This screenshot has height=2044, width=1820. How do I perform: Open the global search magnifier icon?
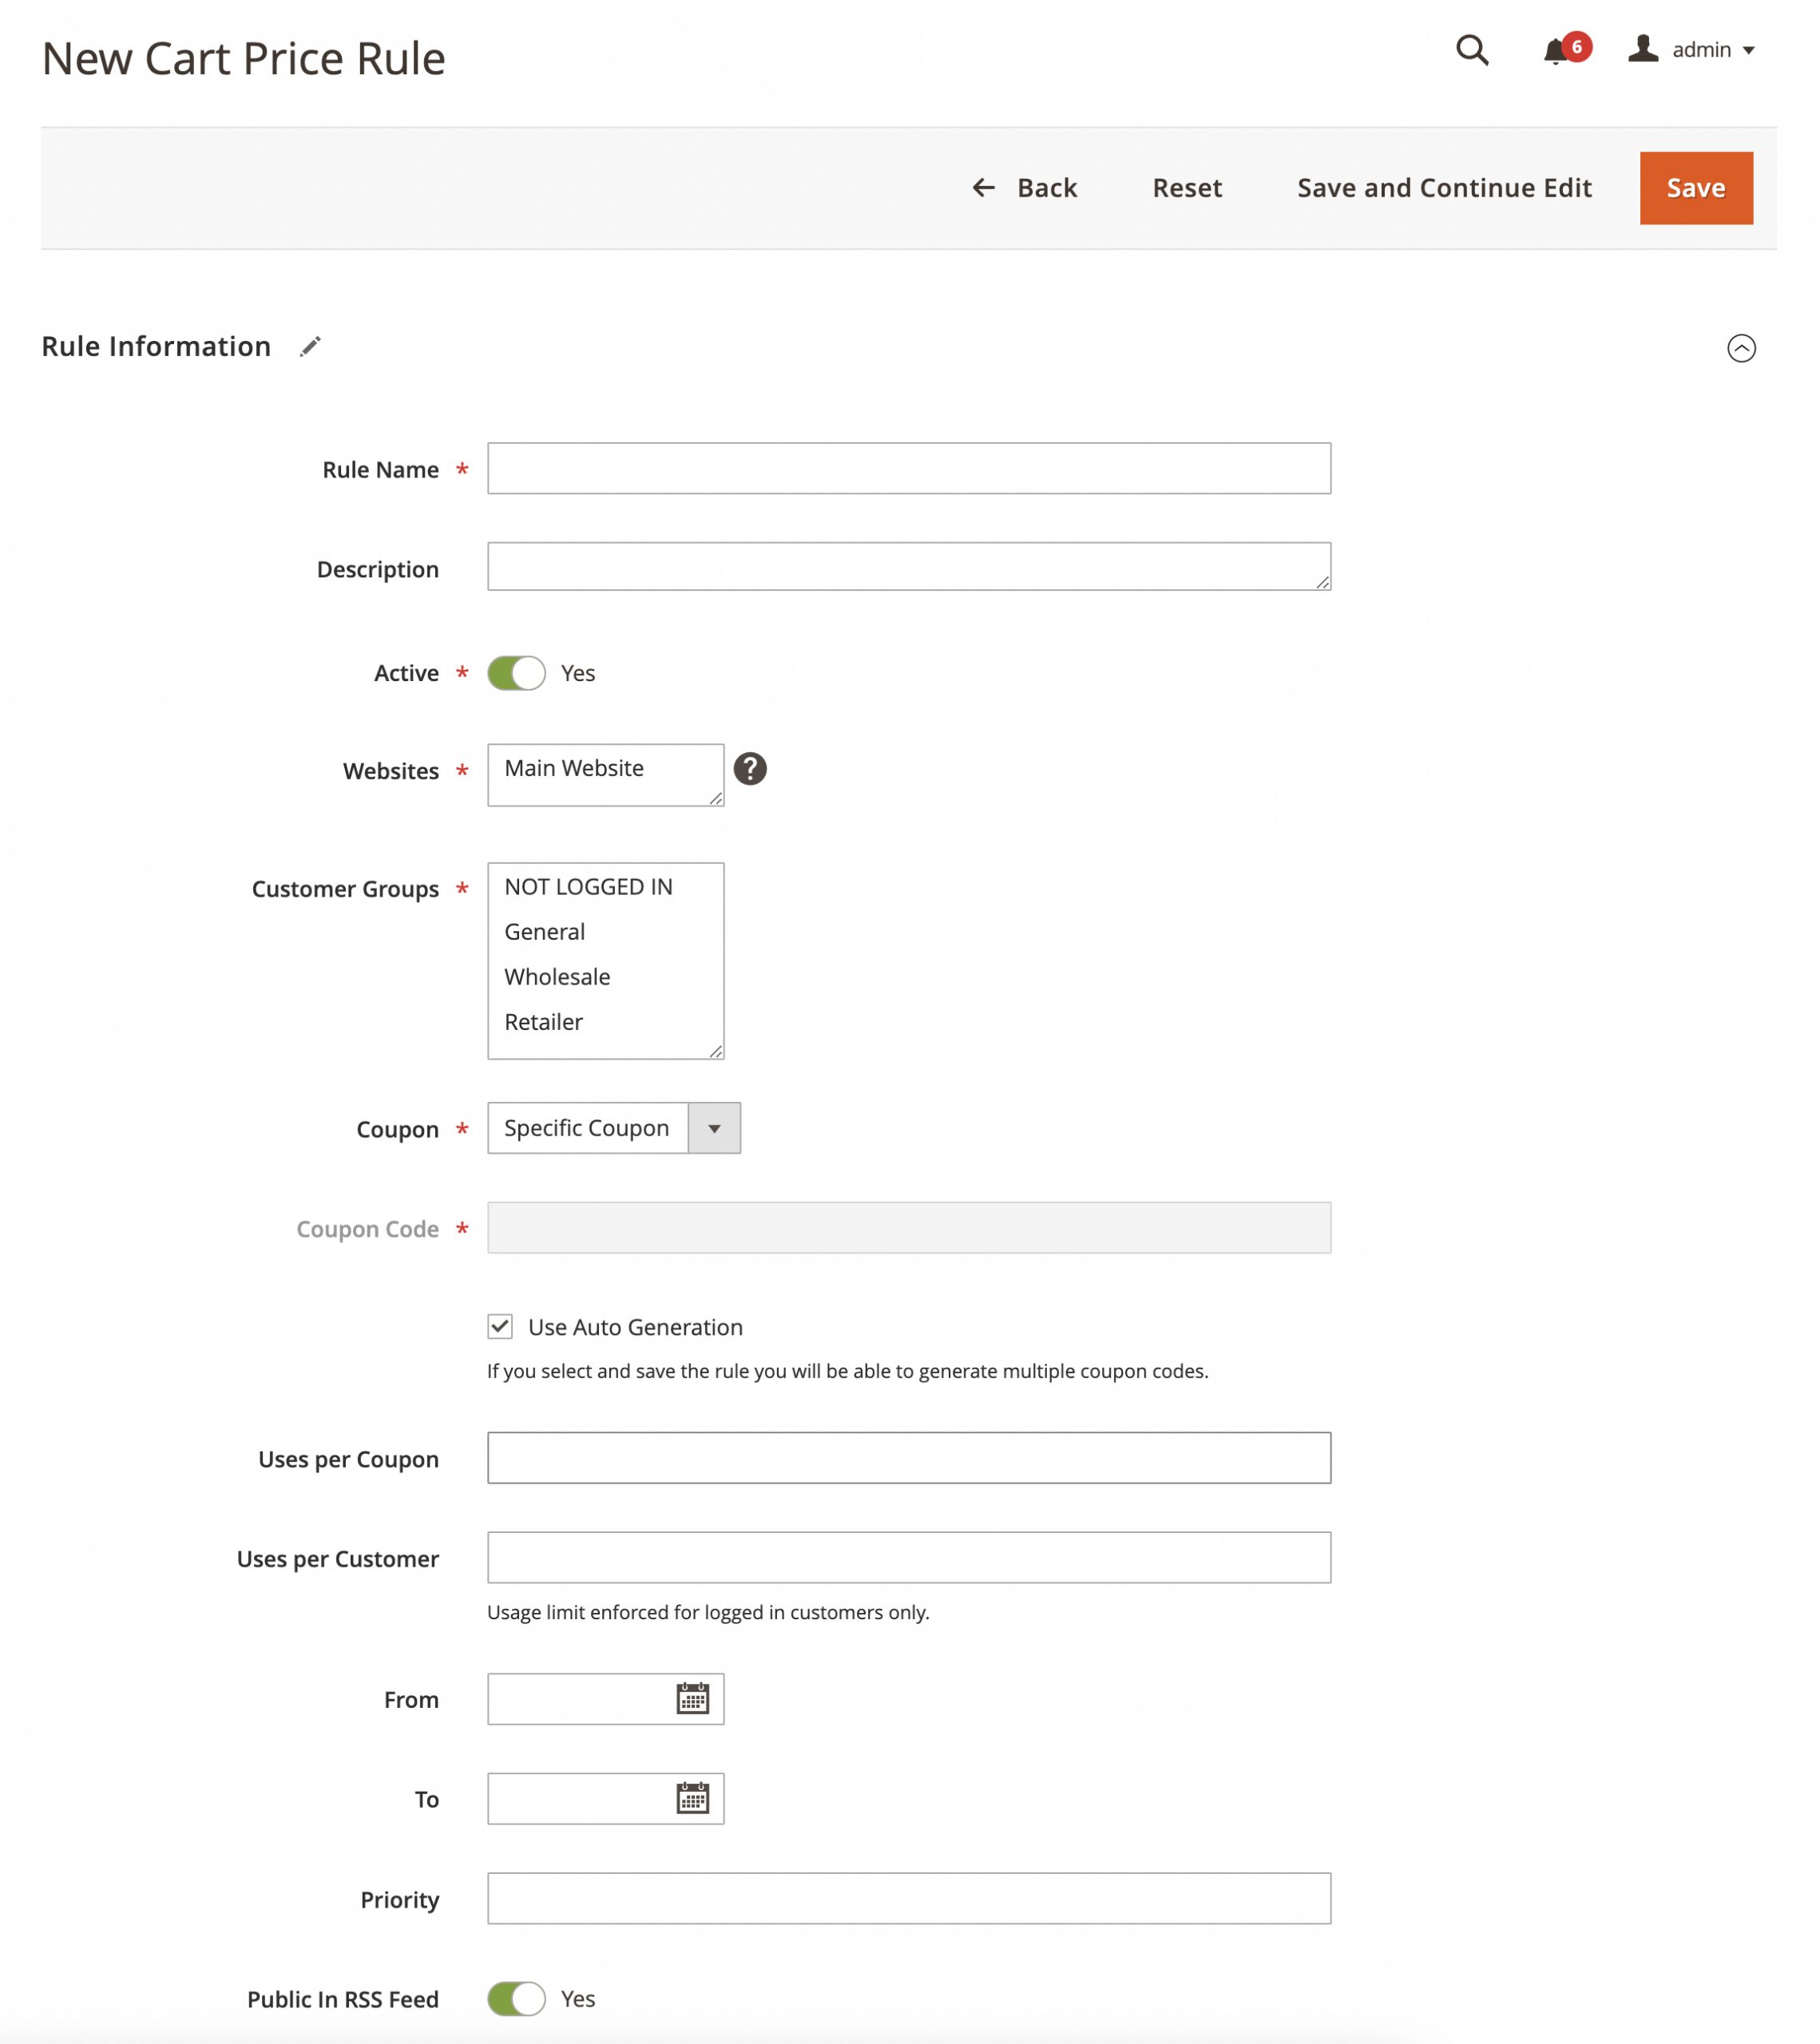[1471, 49]
